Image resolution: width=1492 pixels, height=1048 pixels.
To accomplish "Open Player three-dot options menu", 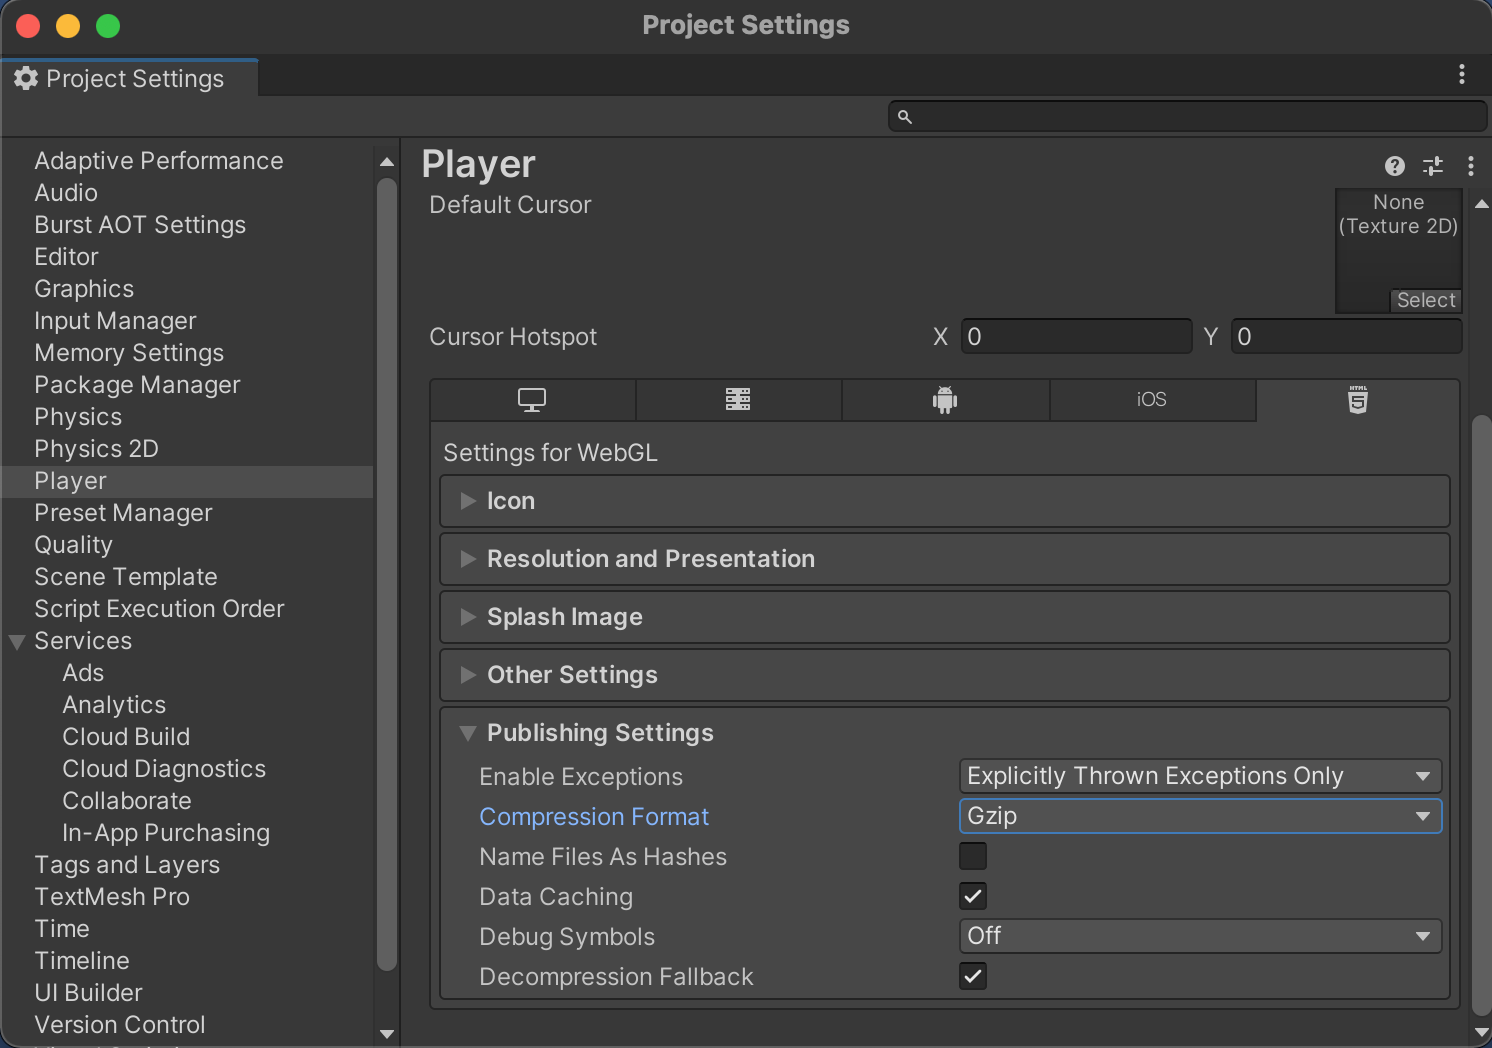I will pos(1470,166).
